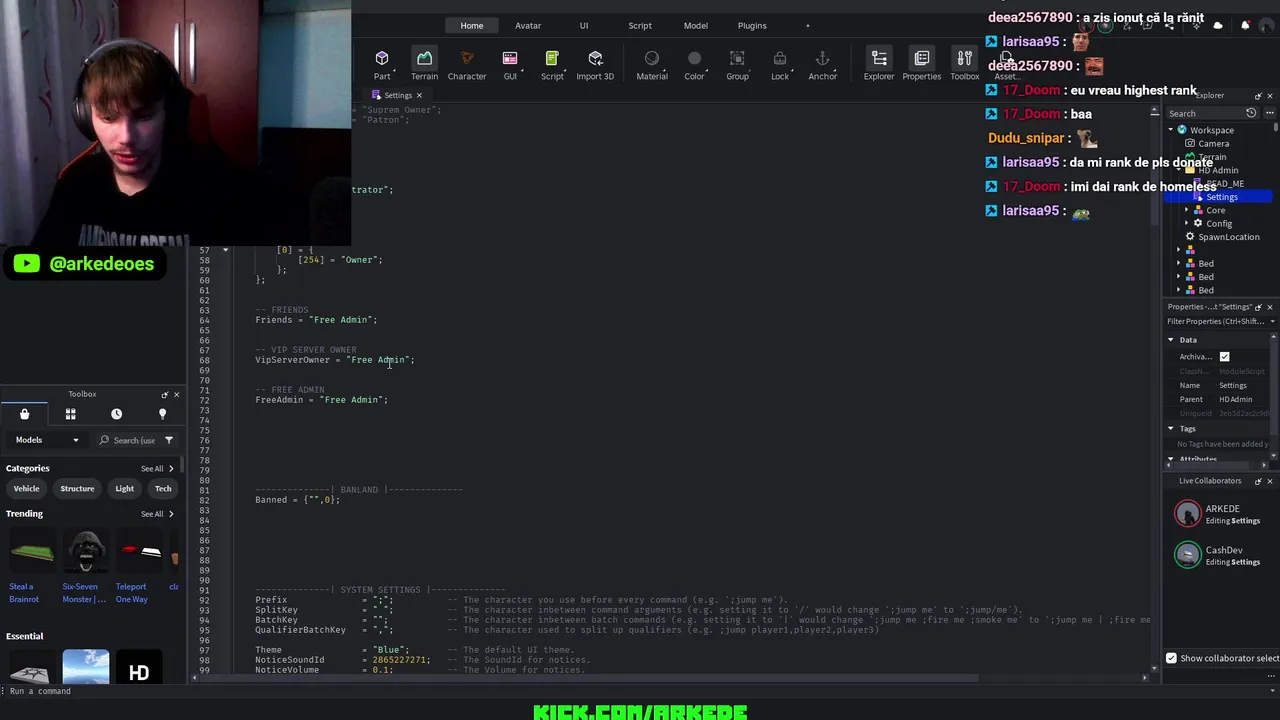Select the Part tool in the ribbon
This screenshot has width=1280, height=720.
click(382, 64)
